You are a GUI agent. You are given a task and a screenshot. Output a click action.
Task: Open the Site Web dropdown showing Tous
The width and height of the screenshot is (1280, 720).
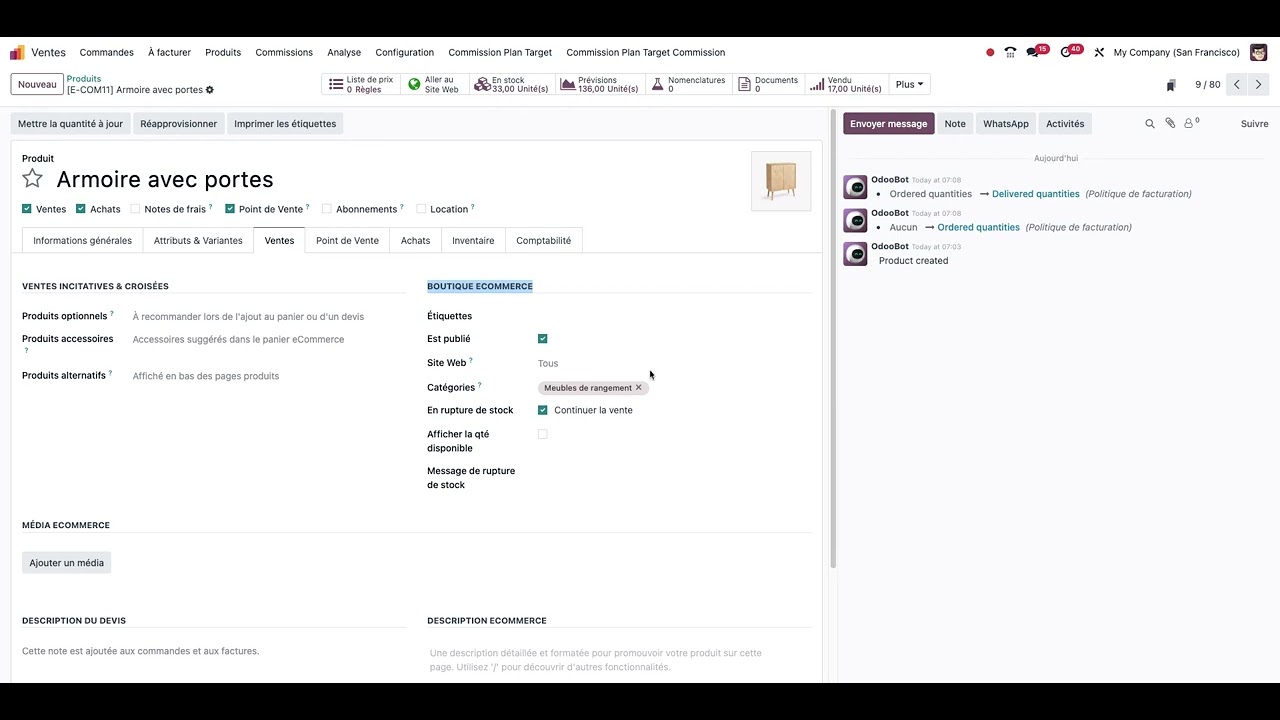point(672,363)
